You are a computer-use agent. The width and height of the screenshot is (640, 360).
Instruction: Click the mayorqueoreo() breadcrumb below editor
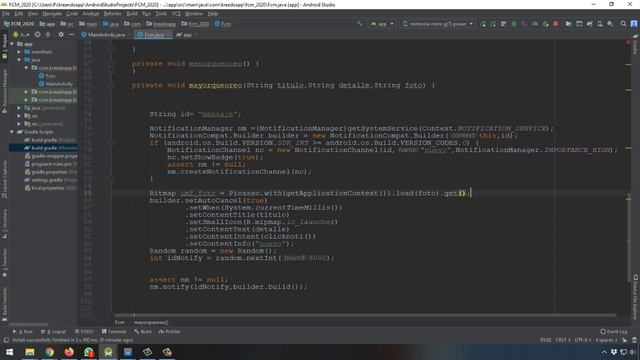click(x=151, y=322)
